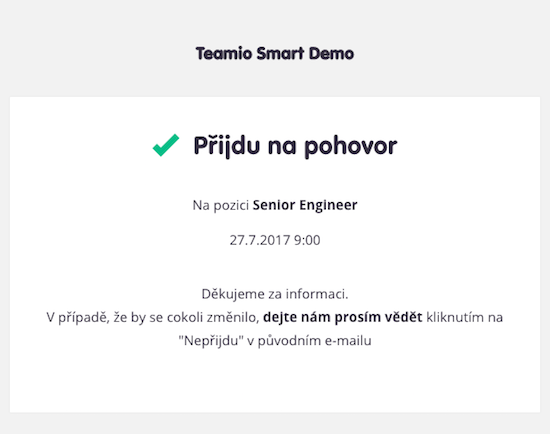
Task: Click the words "kliknutím na"
Action: point(464,317)
